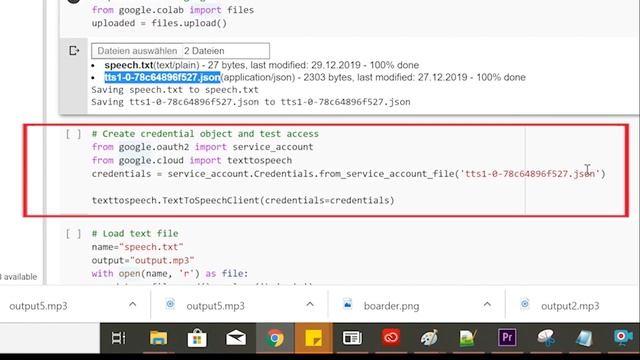
Task: Open the output2.mp3 download
Action: [x=570, y=306]
